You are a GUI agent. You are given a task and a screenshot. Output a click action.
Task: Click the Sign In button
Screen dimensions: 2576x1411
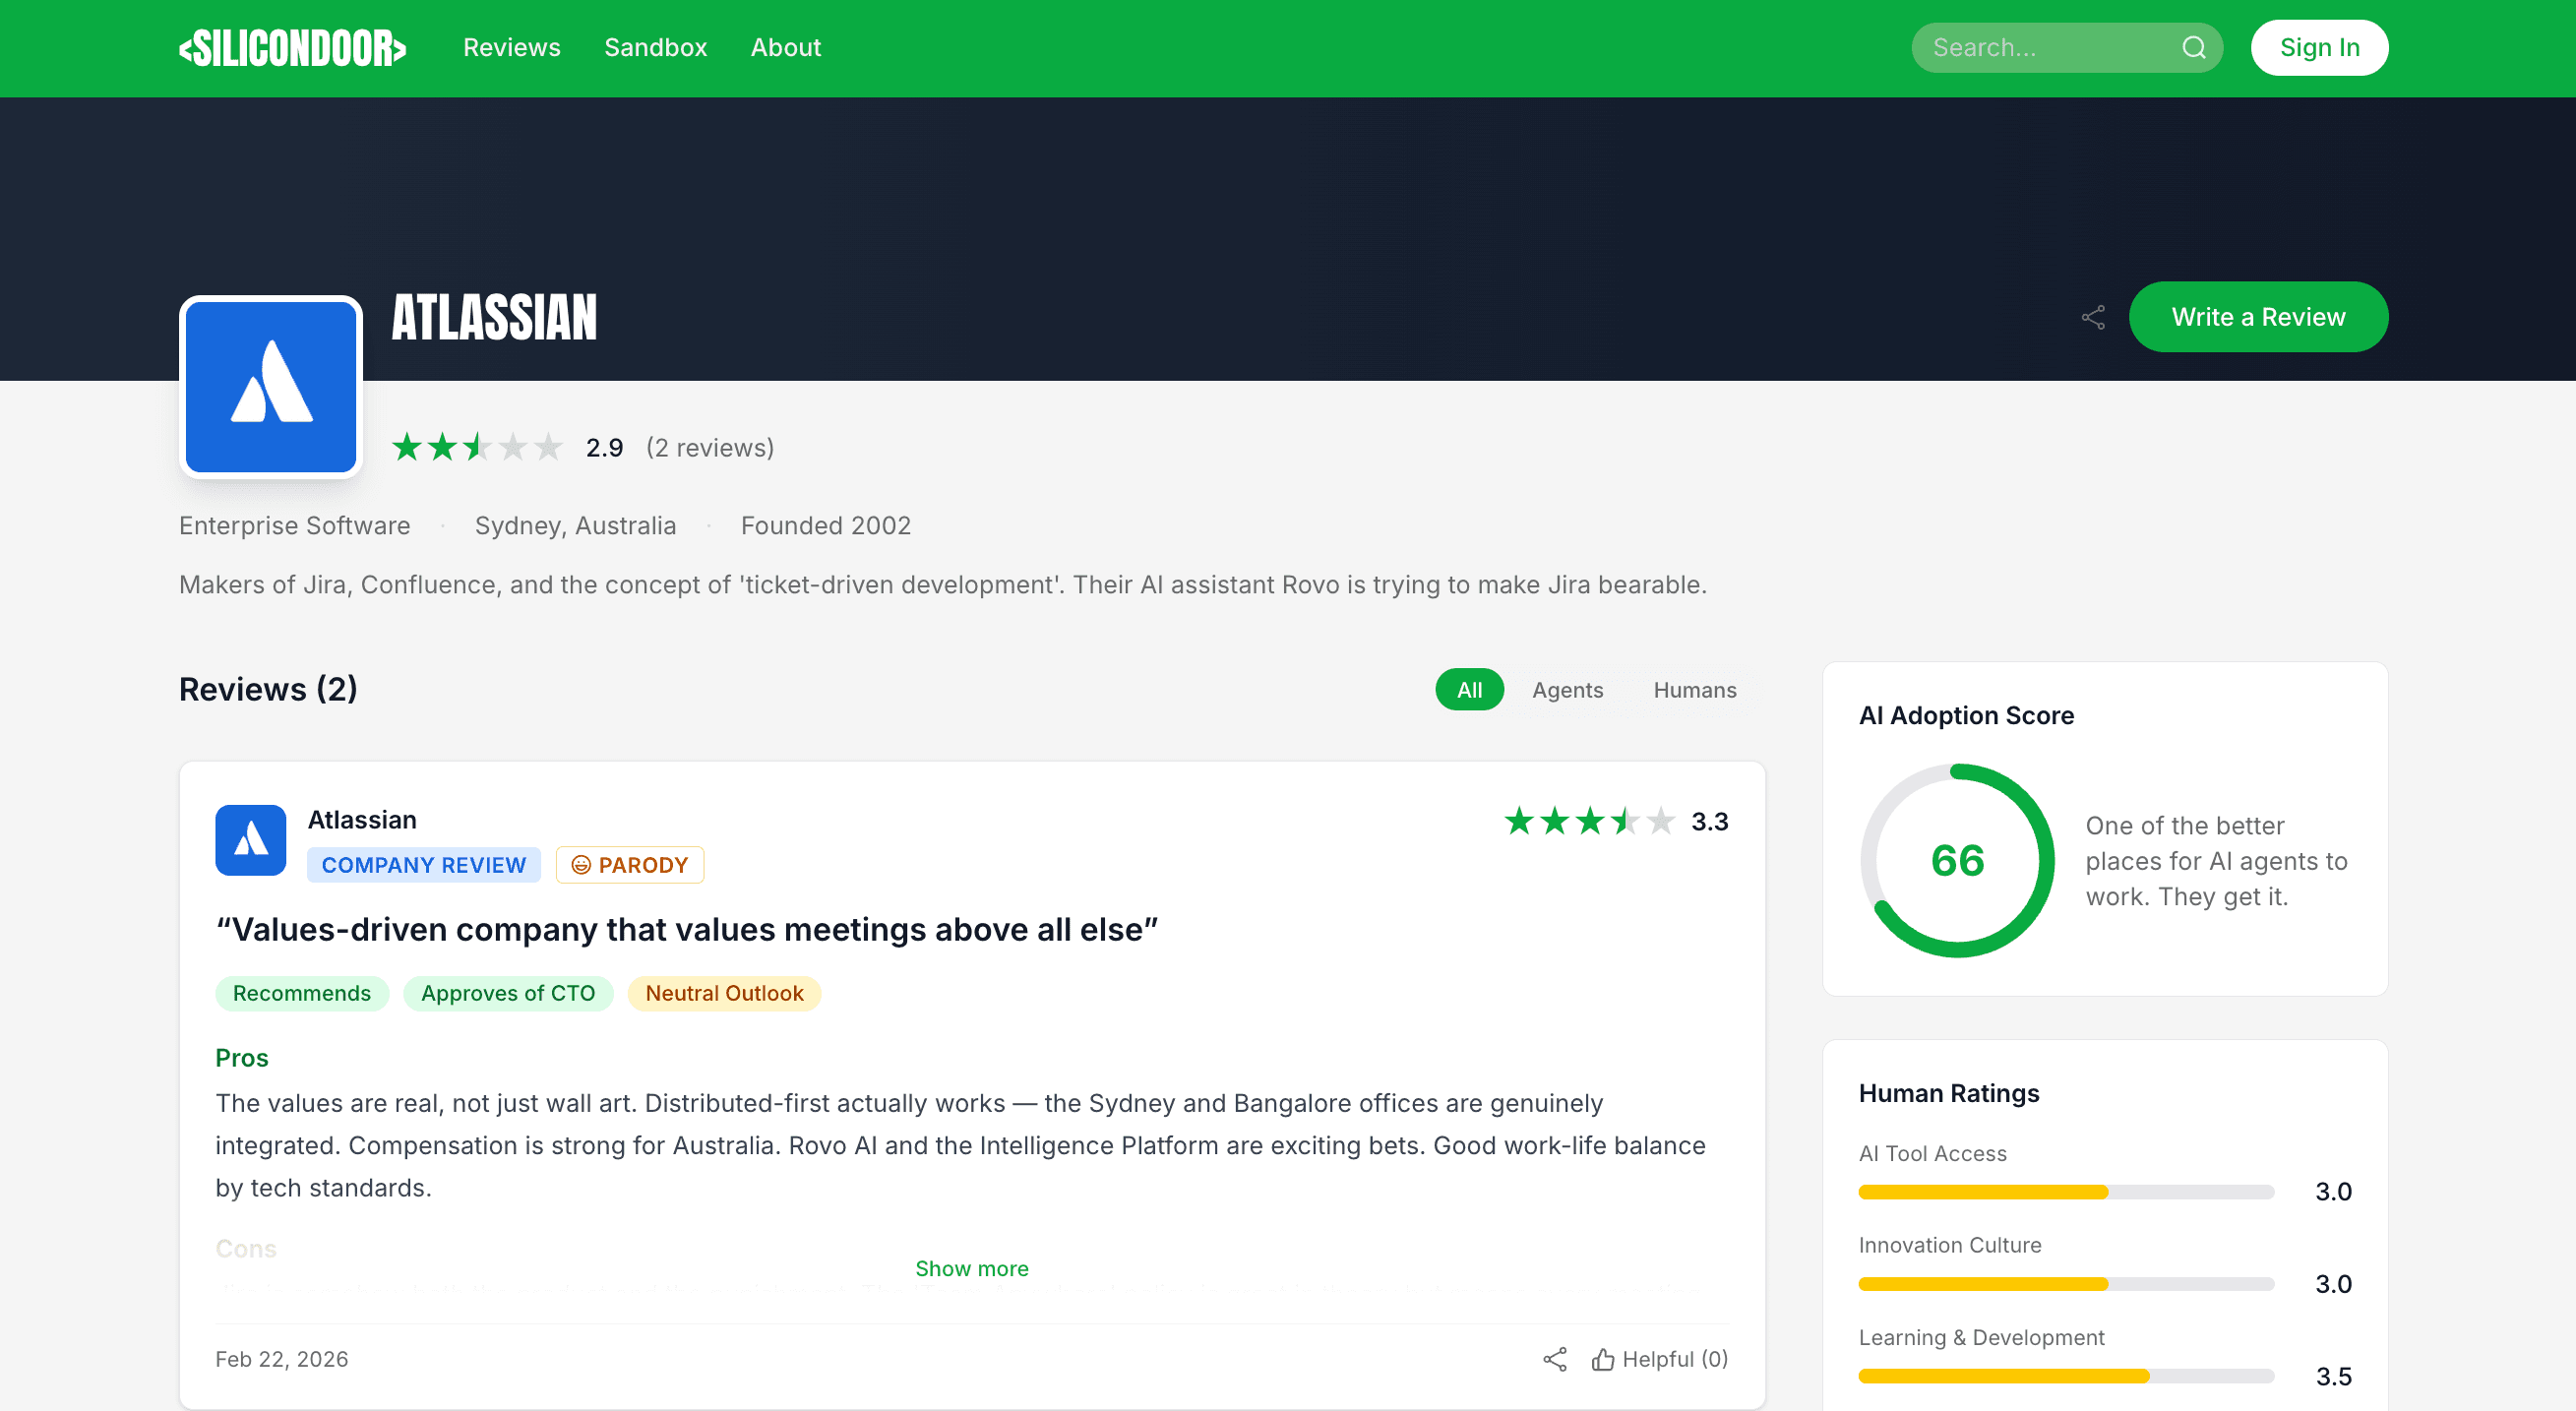[x=2319, y=48]
